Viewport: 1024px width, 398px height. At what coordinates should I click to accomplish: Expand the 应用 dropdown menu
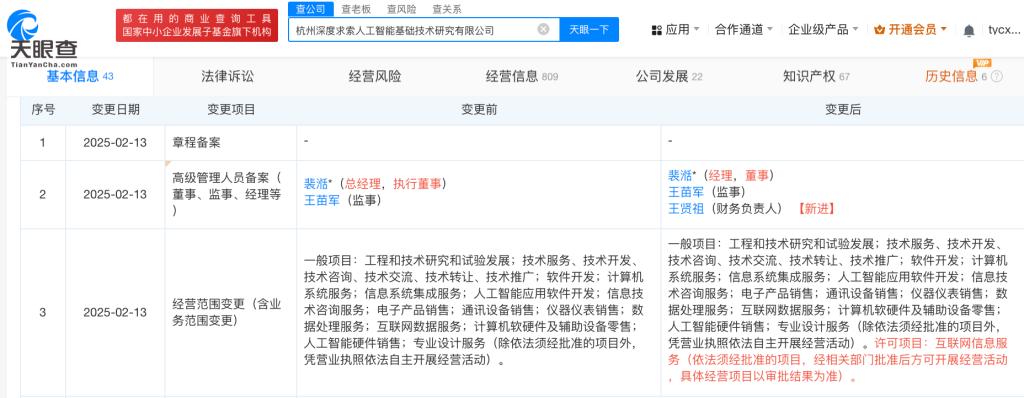tap(696, 29)
